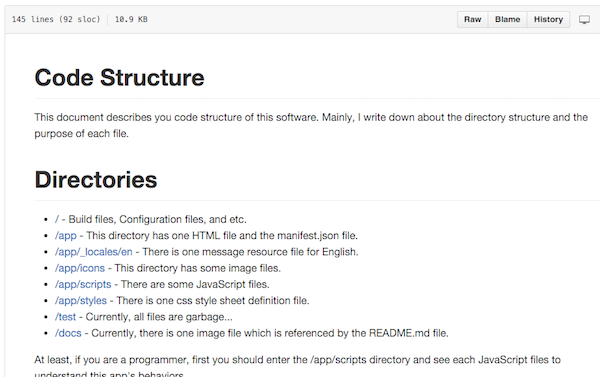
Task: Click text "one message resource file for English."
Action: 270,252
